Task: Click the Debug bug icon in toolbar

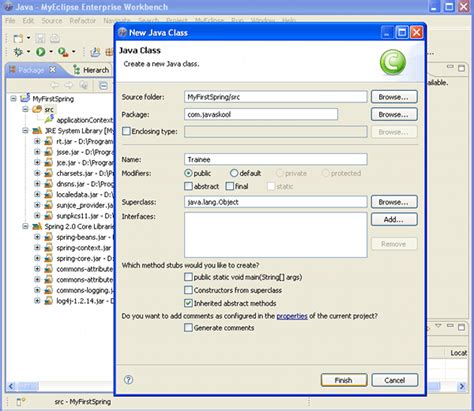Action: tap(18, 52)
